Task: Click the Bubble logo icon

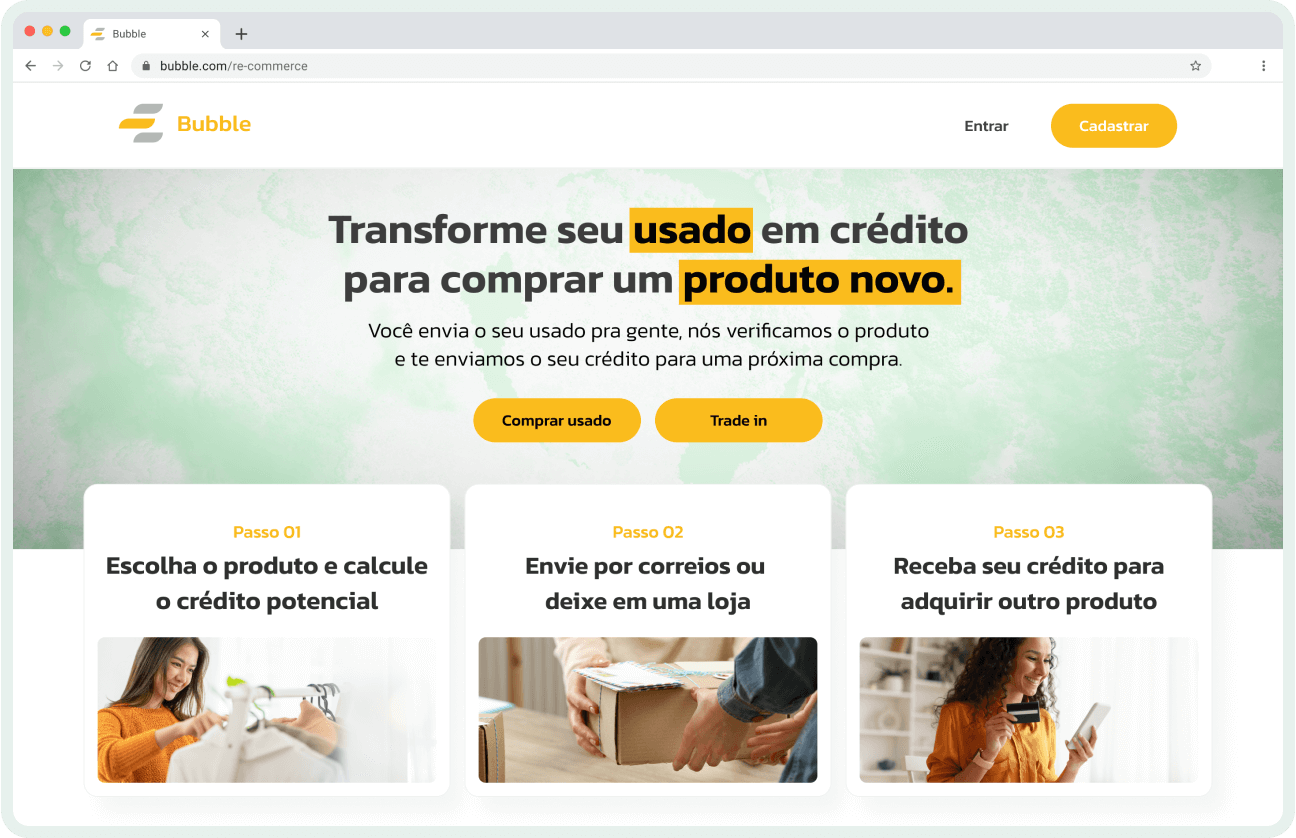Action: pyautogui.click(x=141, y=124)
